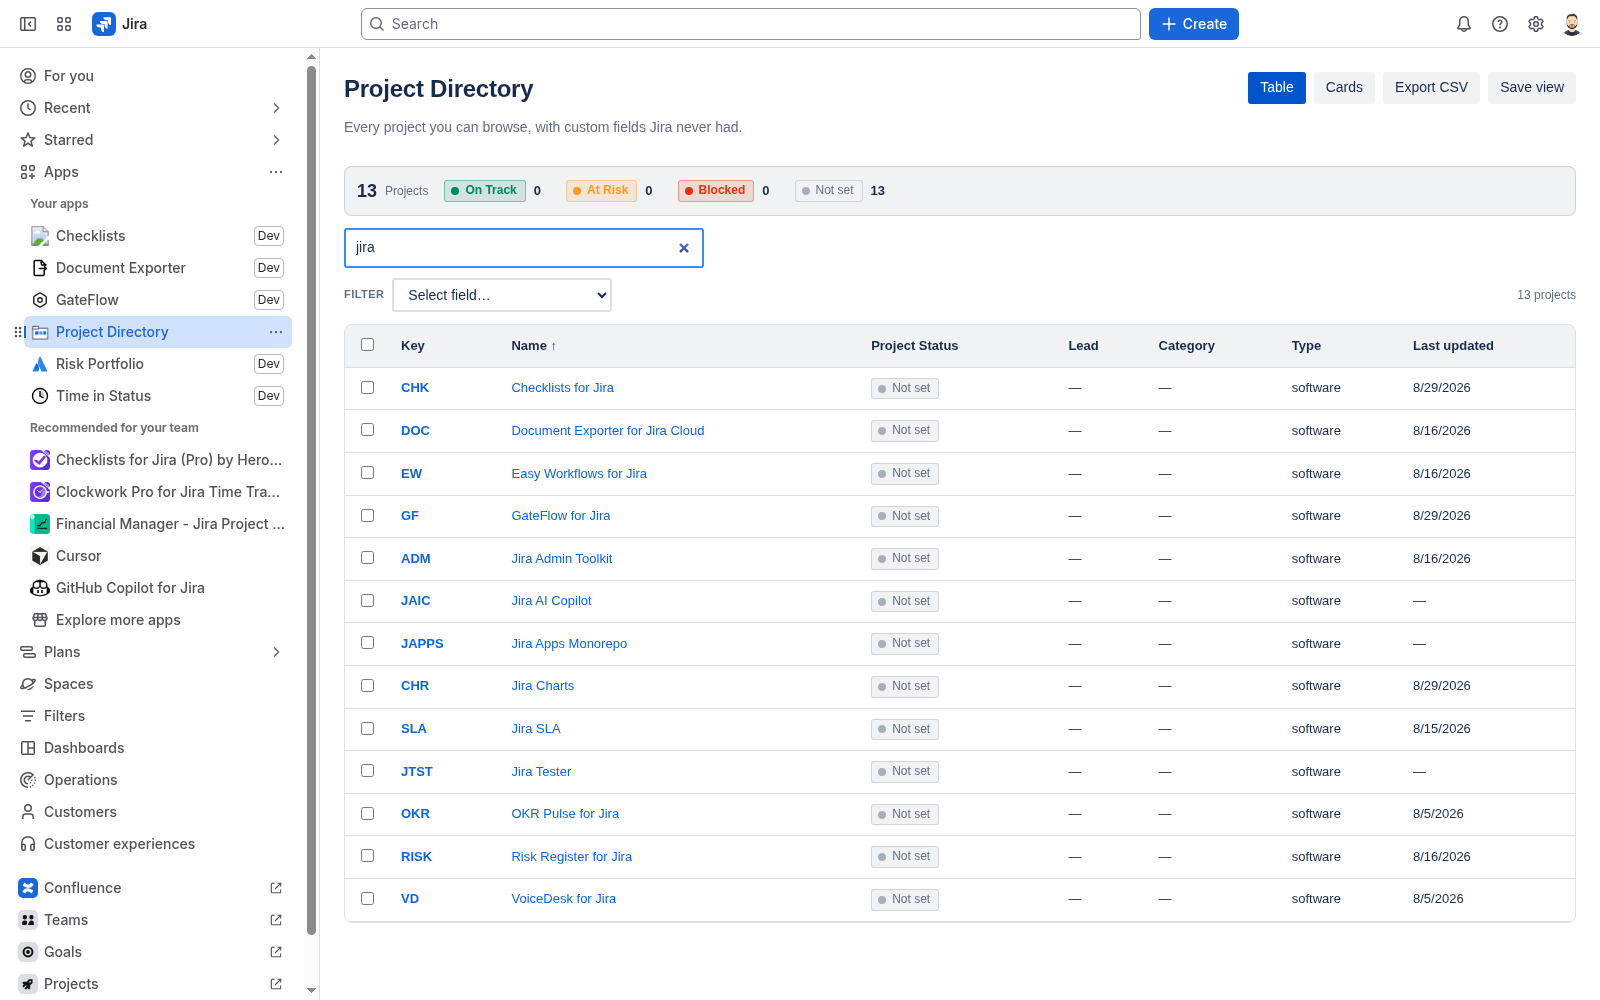Sort by Last updated column header

pos(1453,346)
